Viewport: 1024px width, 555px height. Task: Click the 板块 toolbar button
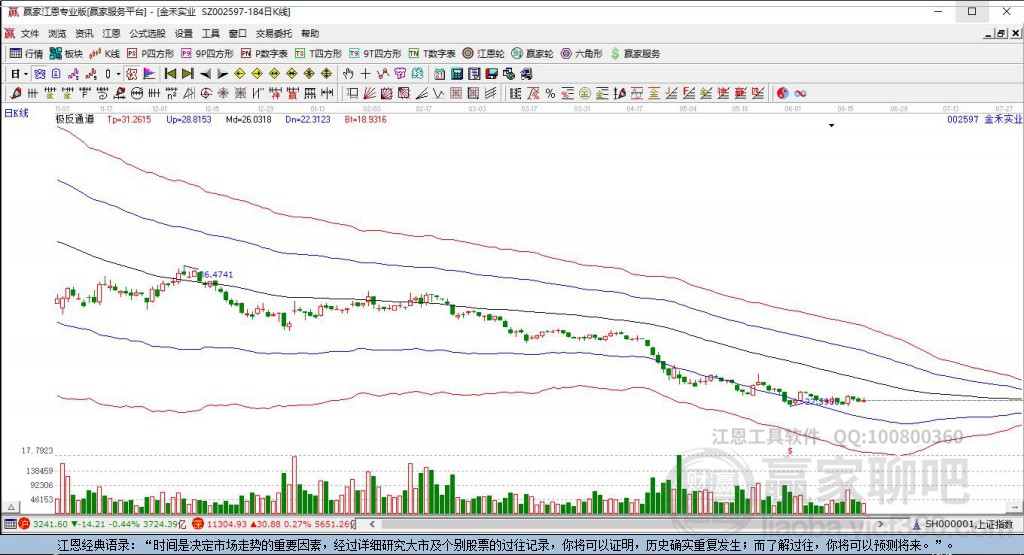click(x=67, y=54)
